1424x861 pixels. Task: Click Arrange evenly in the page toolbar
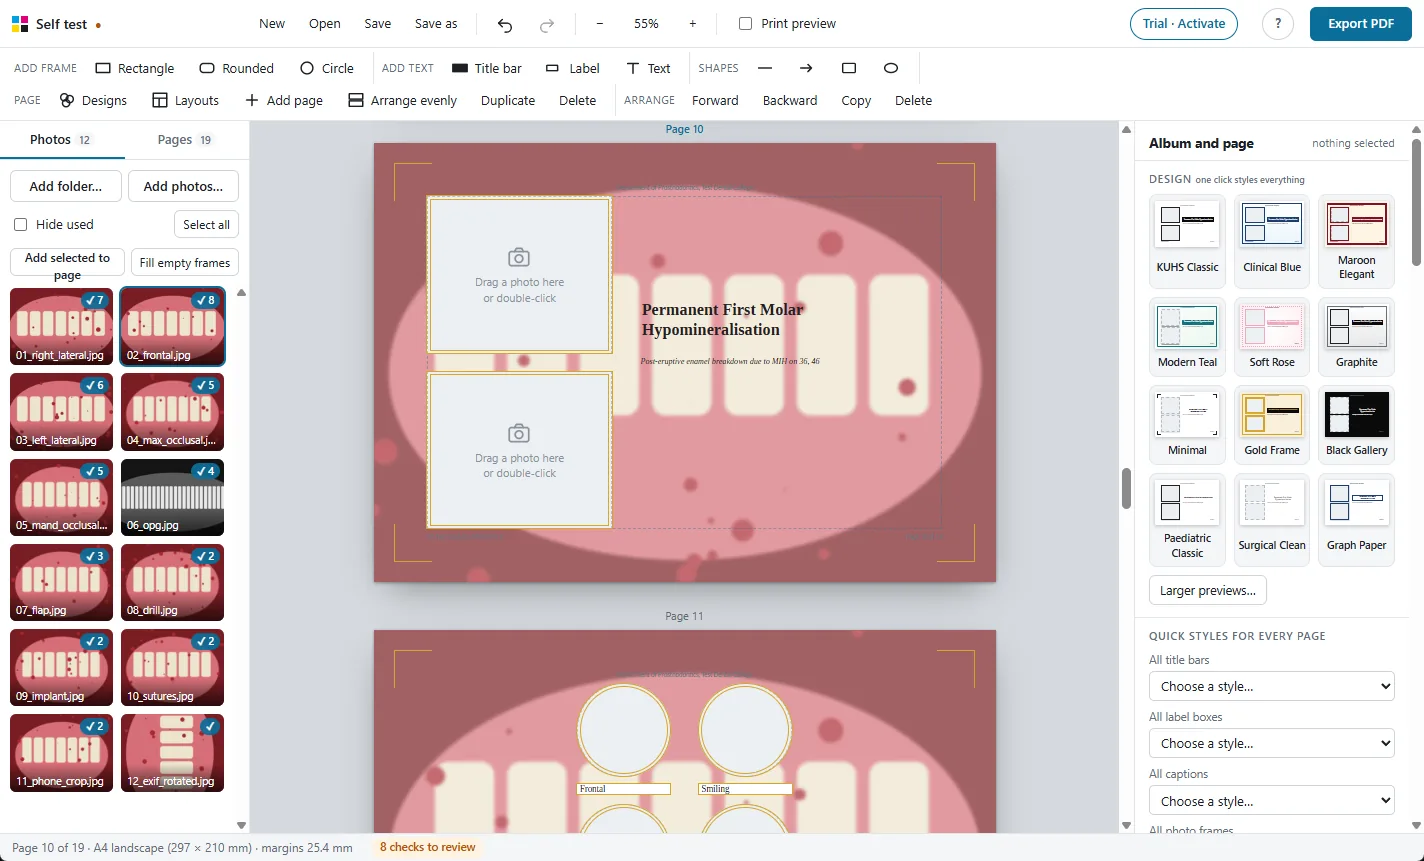point(403,100)
